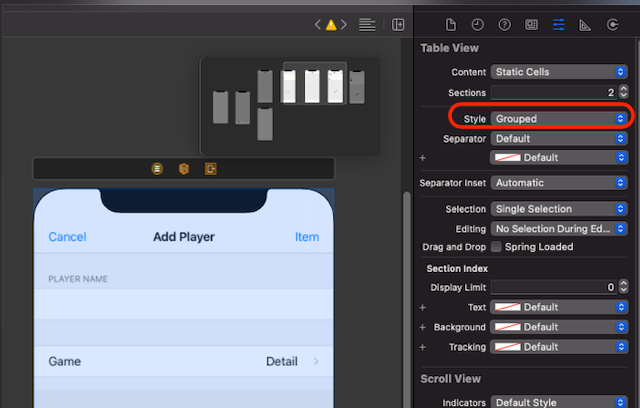Viewport: 640px width, 408px height.
Task: Click the storyboard minimap overview
Action: tap(290, 106)
